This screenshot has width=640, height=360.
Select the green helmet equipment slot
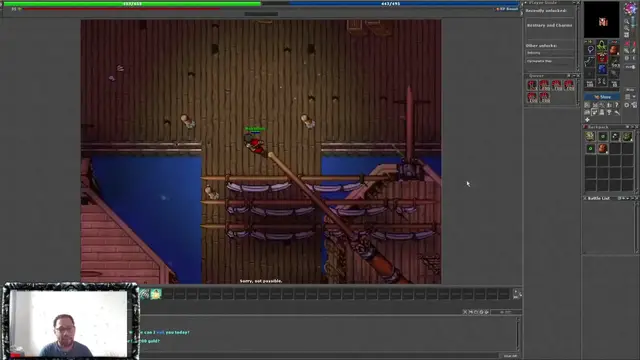click(602, 46)
